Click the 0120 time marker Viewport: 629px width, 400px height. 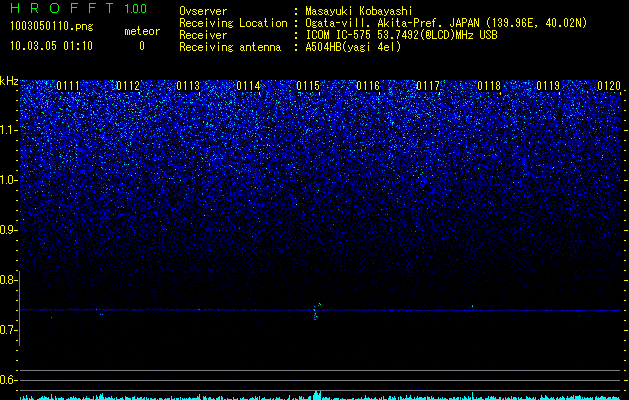[609, 86]
